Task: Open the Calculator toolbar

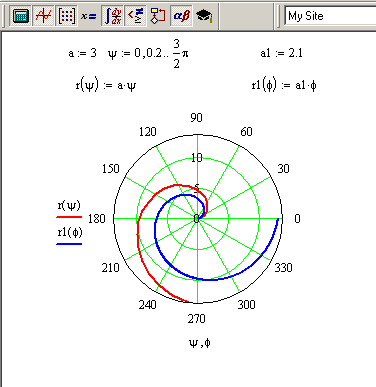Action: click(21, 16)
